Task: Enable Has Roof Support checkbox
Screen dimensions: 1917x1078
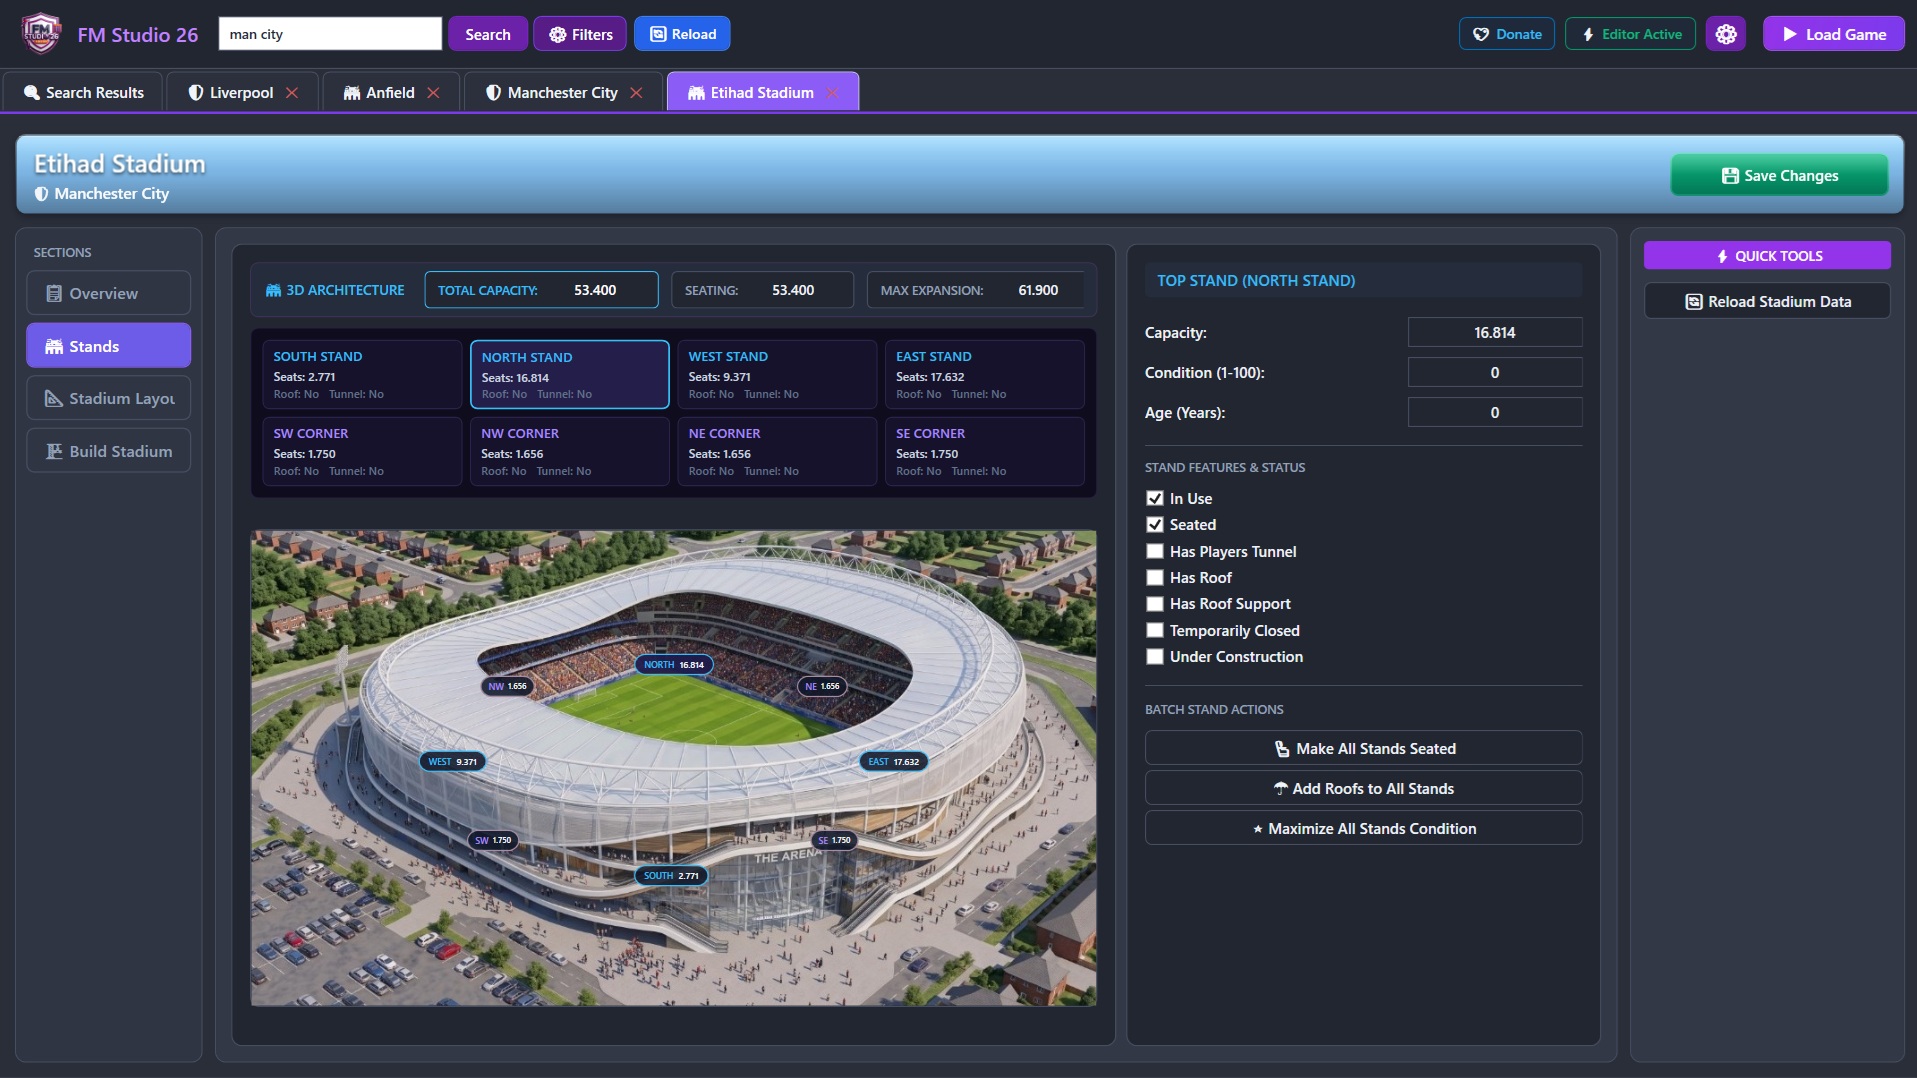Action: pos(1155,603)
